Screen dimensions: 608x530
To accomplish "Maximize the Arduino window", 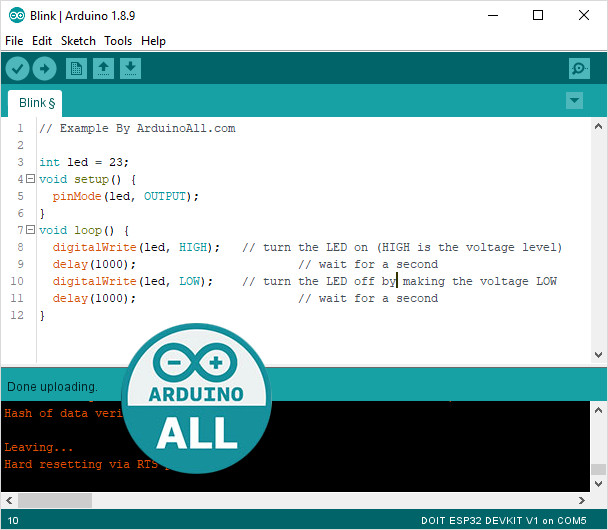I will coord(538,16).
